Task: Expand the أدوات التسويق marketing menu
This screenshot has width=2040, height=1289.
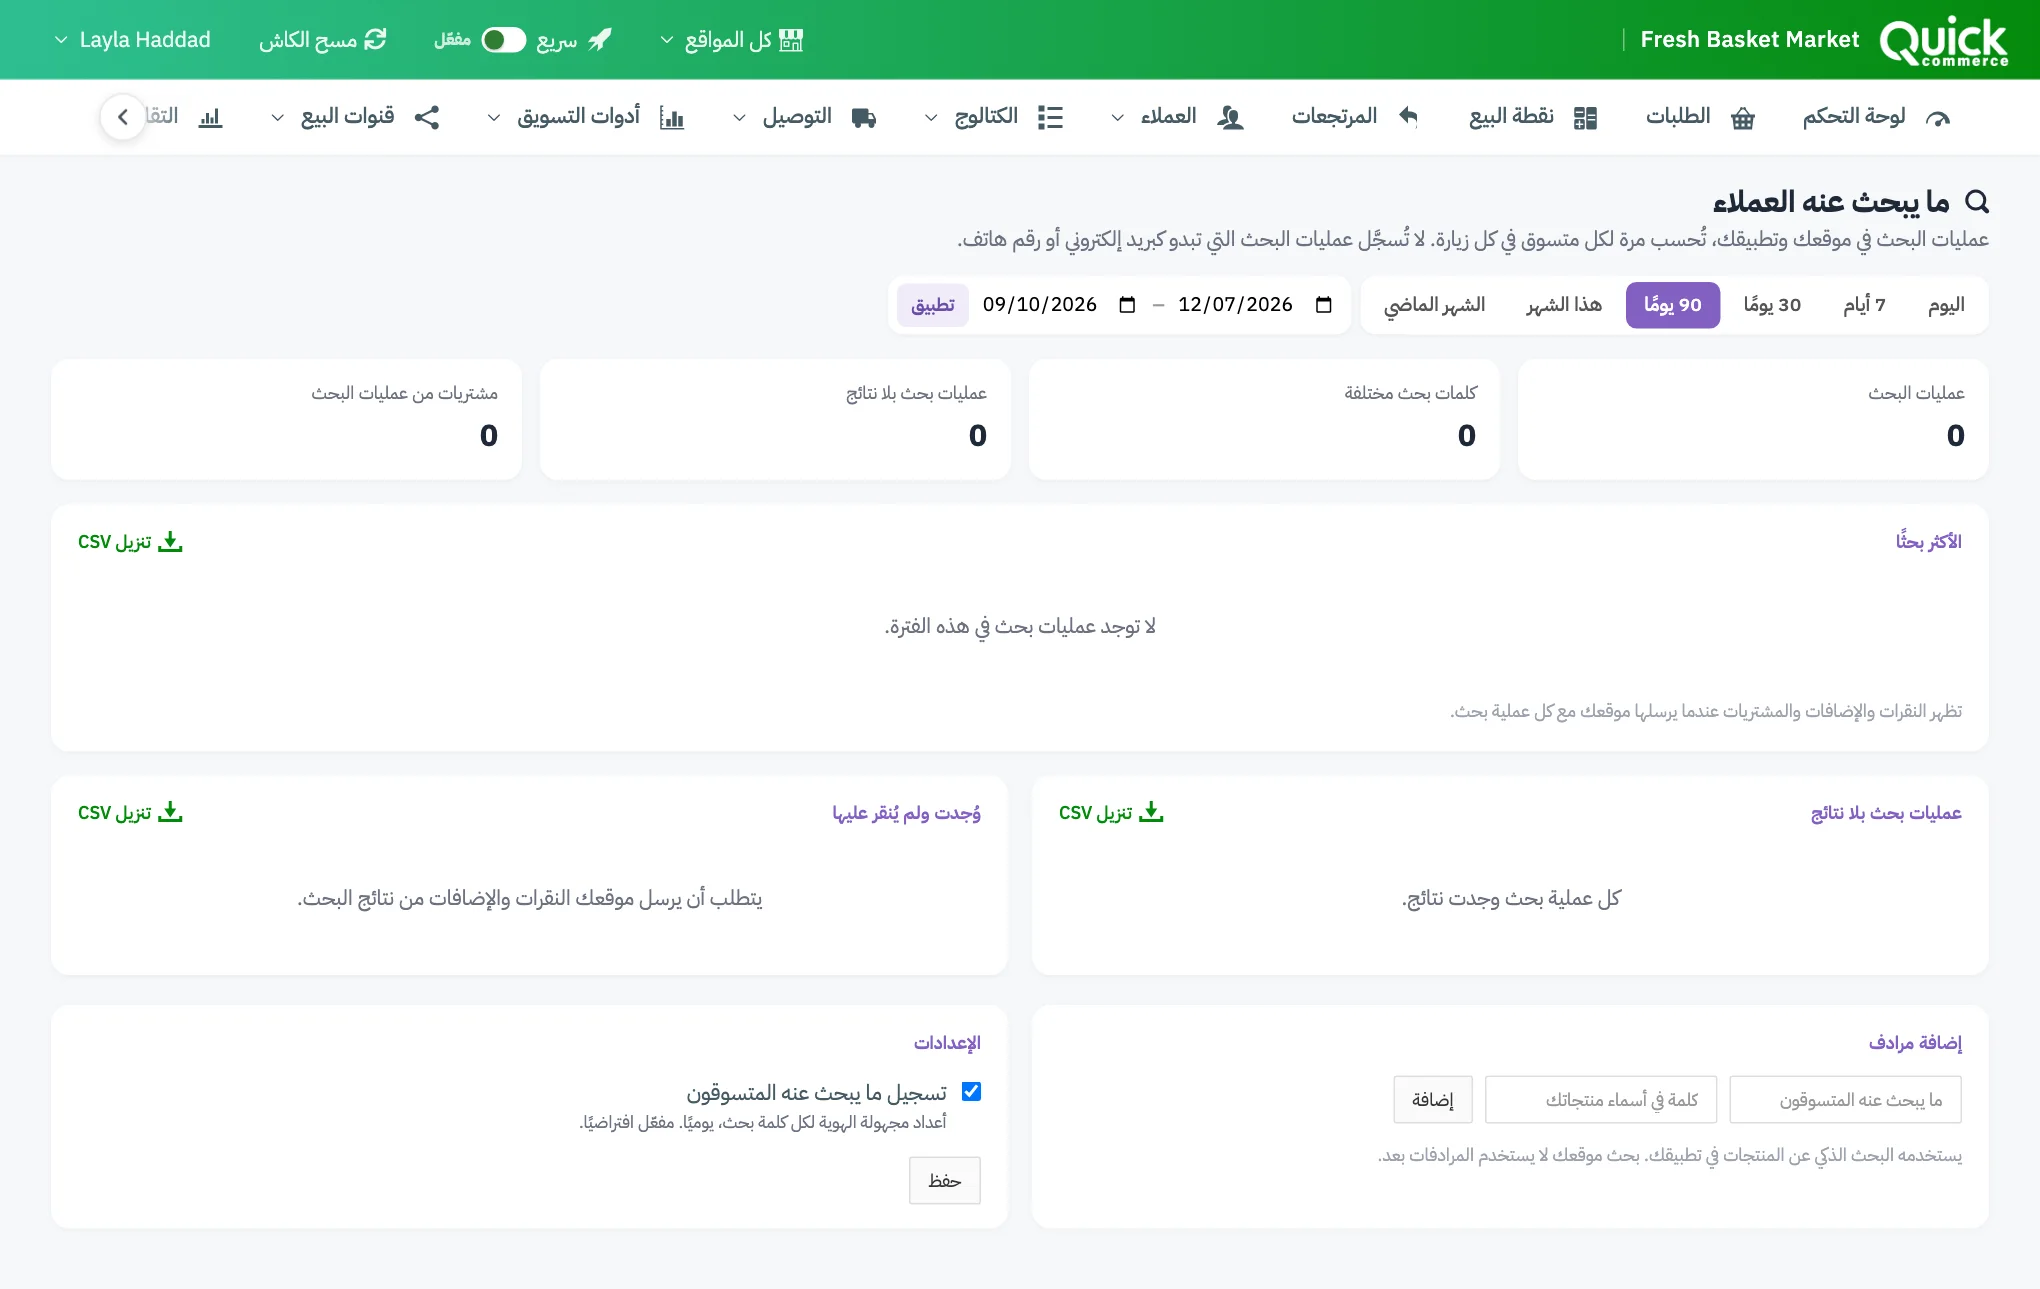Action: coord(585,118)
